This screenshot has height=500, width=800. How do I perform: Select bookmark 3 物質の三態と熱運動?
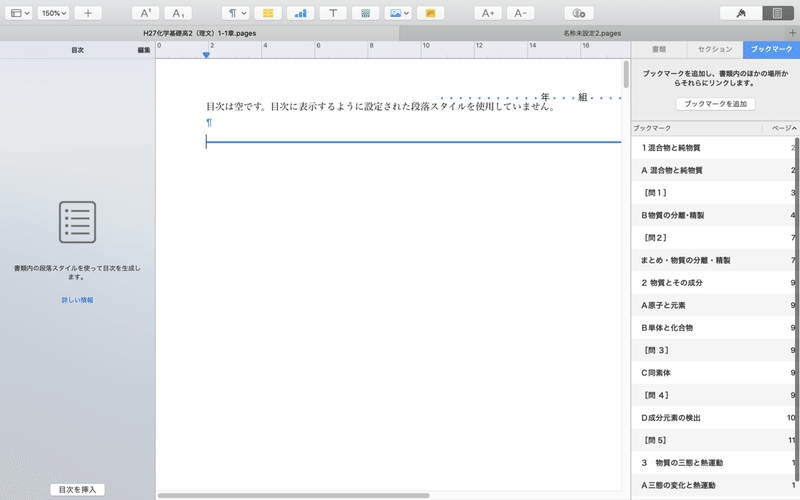(x=715, y=463)
